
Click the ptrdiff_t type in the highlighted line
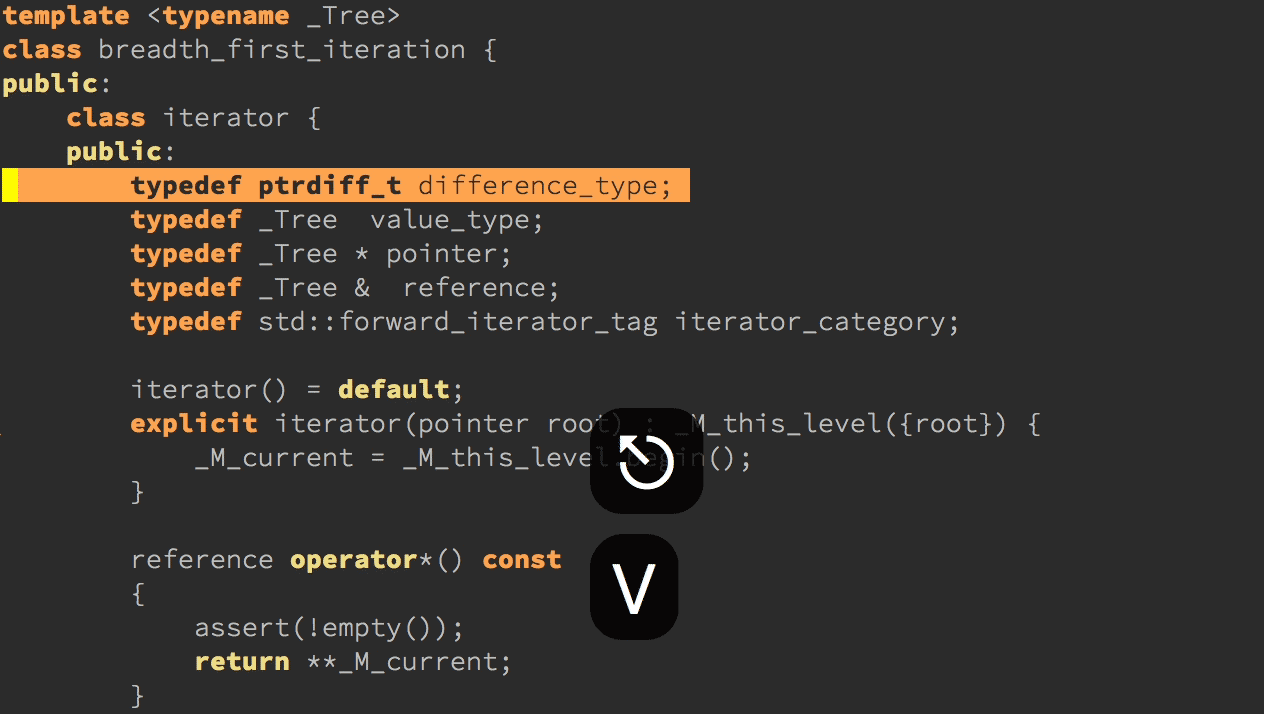(x=329, y=186)
